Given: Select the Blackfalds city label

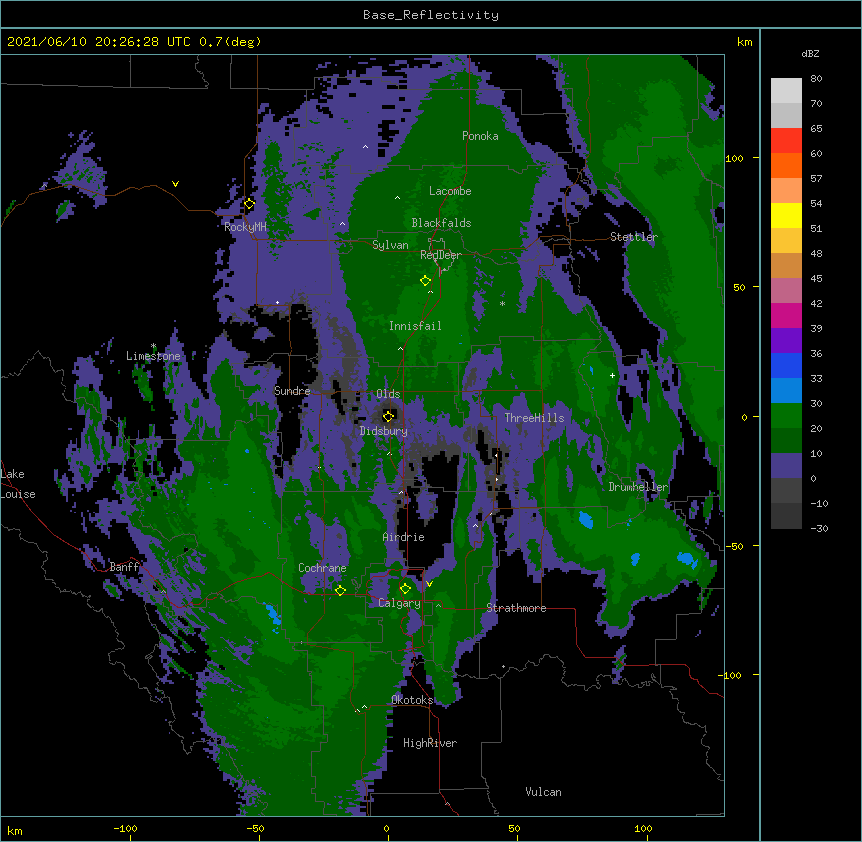Looking at the screenshot, I should tap(441, 223).
